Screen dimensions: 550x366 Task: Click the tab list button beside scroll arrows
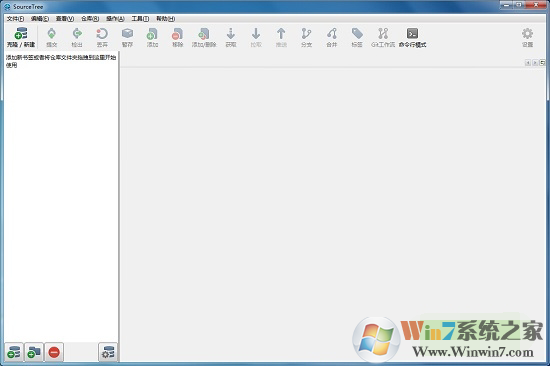click(x=542, y=62)
